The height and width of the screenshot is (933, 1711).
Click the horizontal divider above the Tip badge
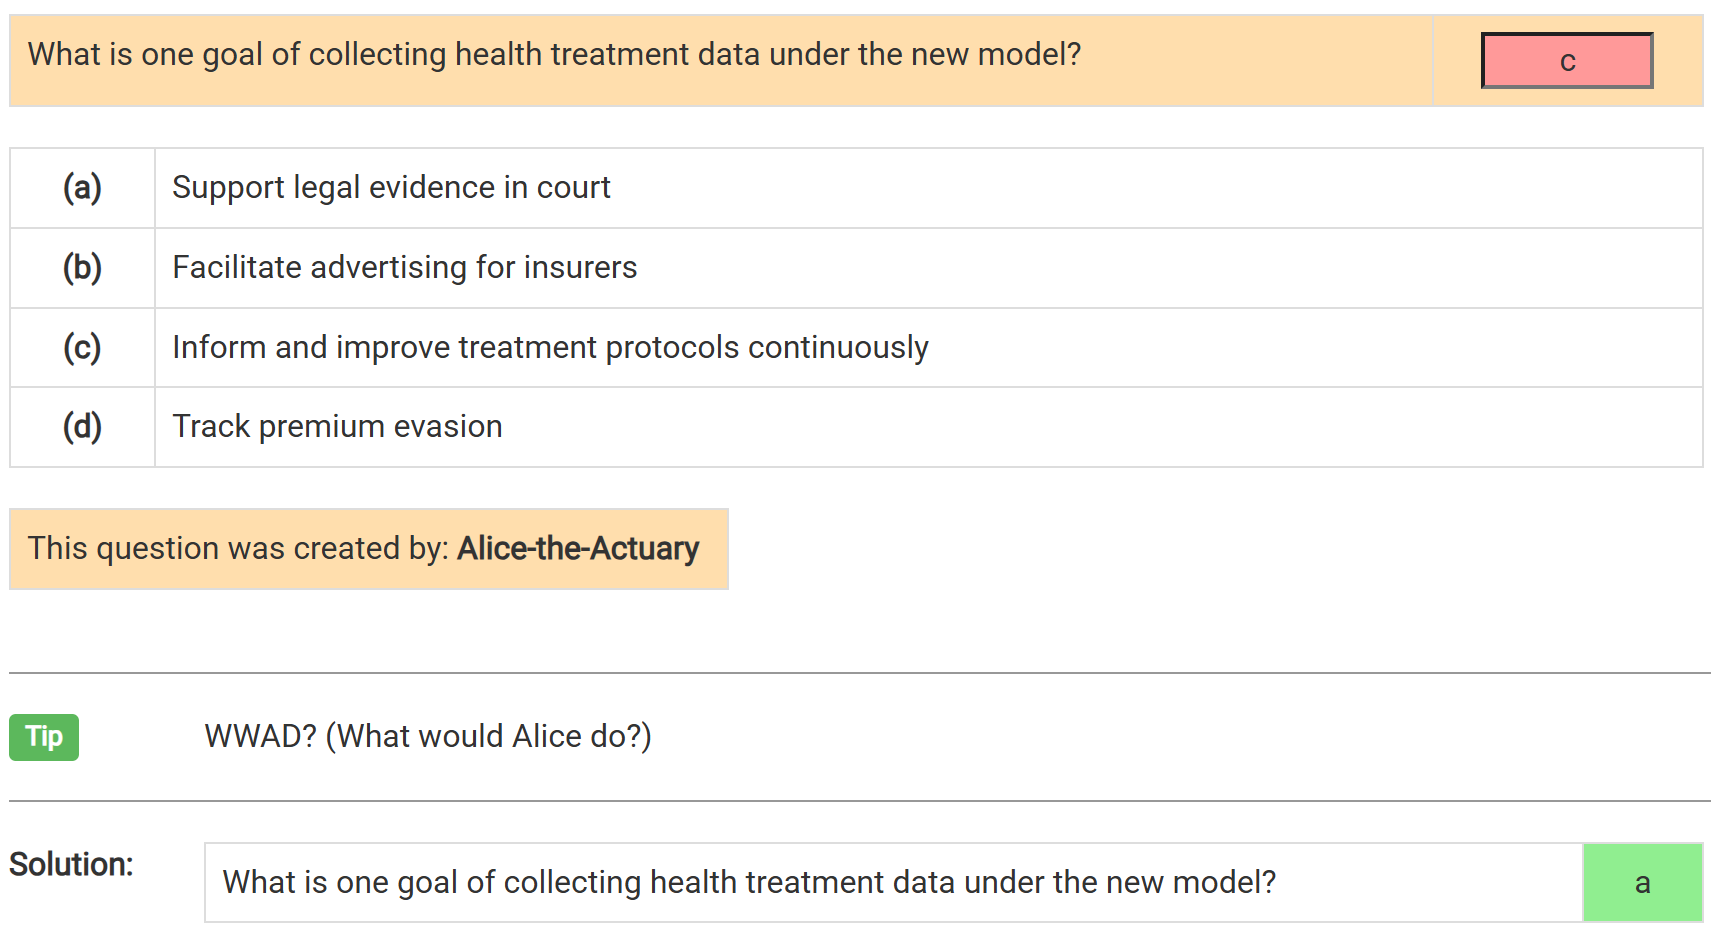(860, 673)
